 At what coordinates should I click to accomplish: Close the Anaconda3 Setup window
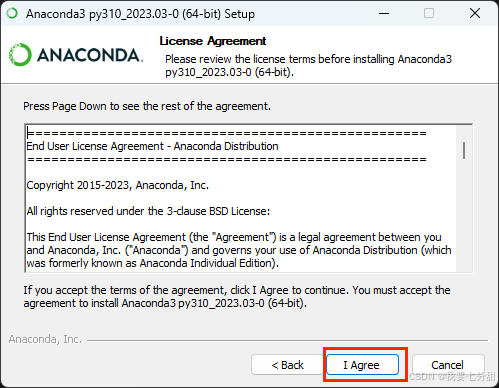click(x=475, y=14)
